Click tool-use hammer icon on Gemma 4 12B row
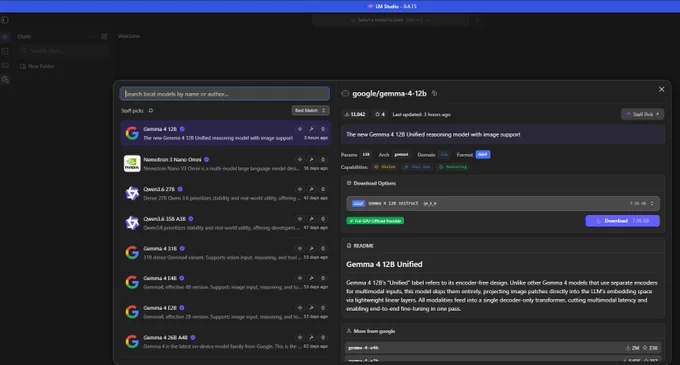 coord(311,129)
